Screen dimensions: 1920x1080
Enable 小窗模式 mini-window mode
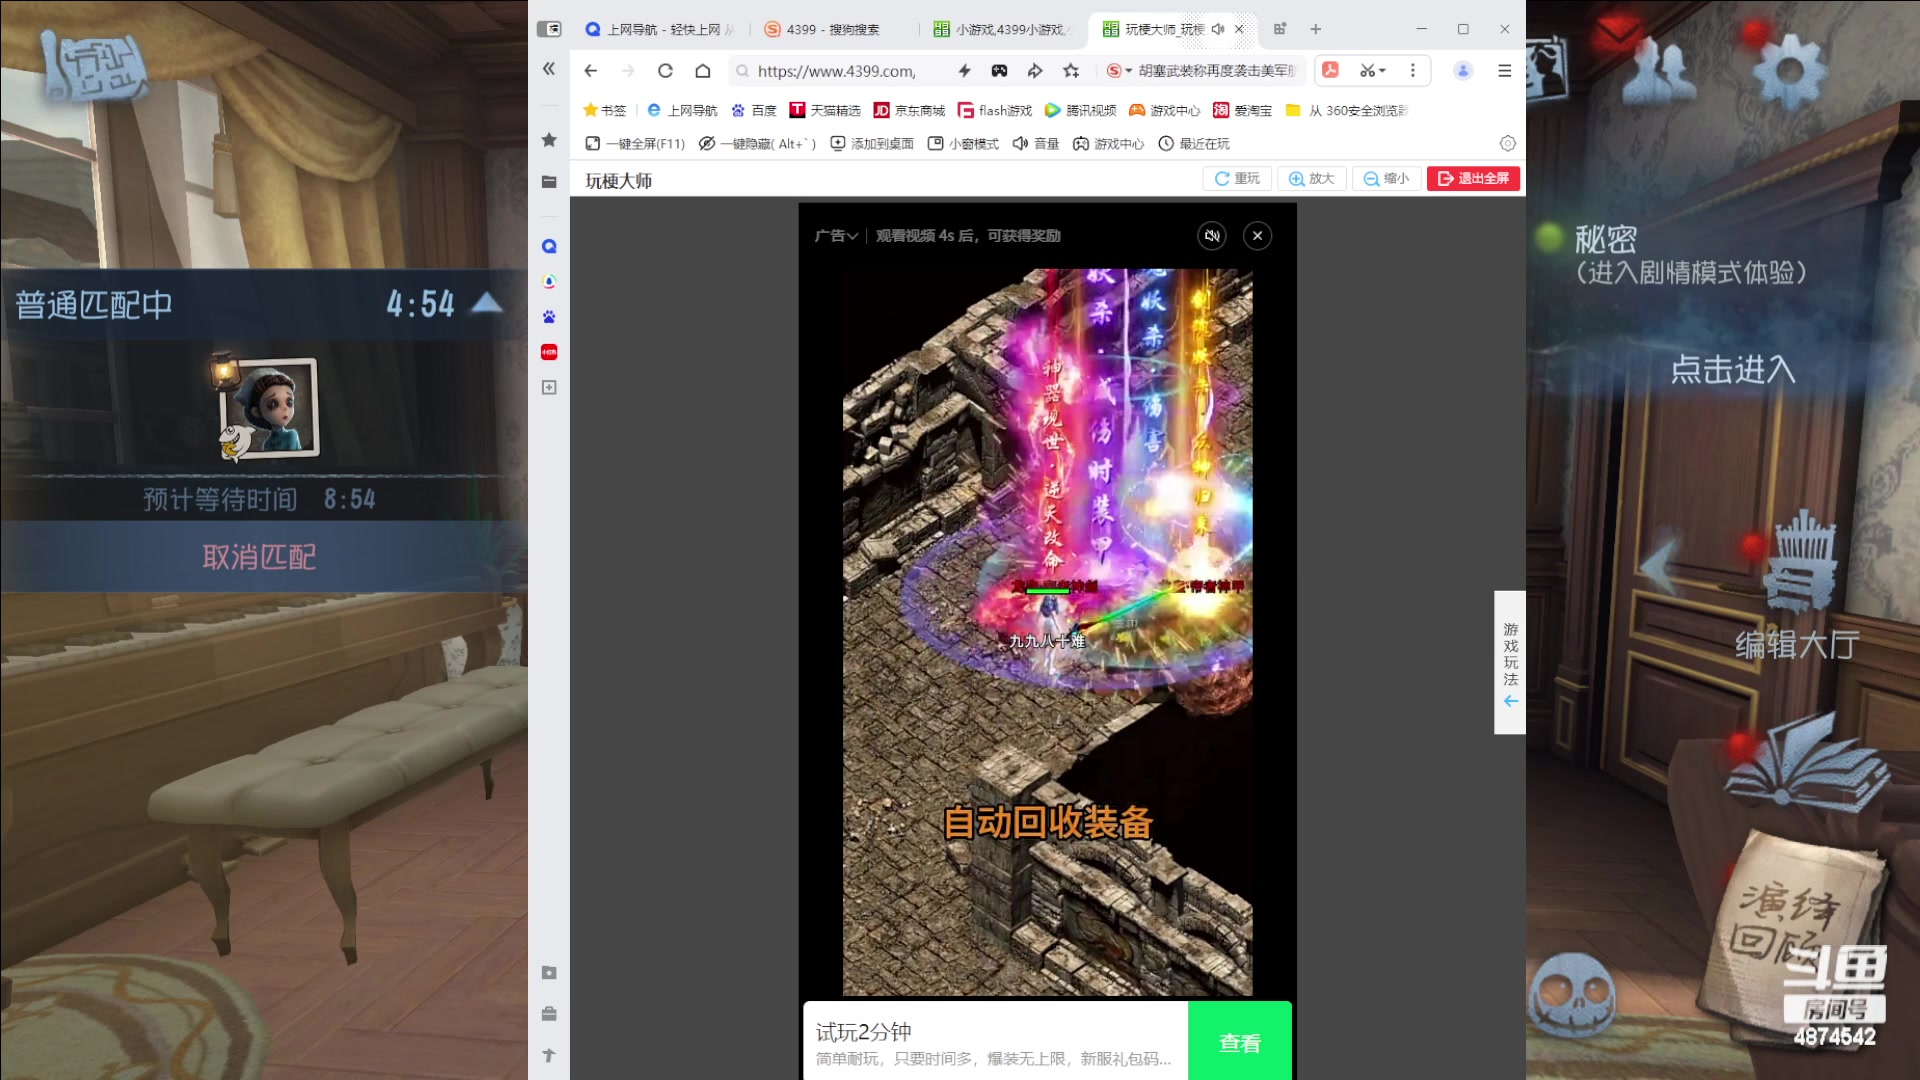[963, 144]
